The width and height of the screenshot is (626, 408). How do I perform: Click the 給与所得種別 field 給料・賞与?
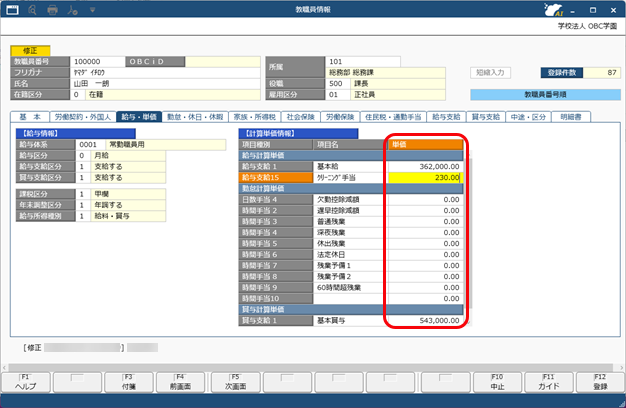[128, 216]
